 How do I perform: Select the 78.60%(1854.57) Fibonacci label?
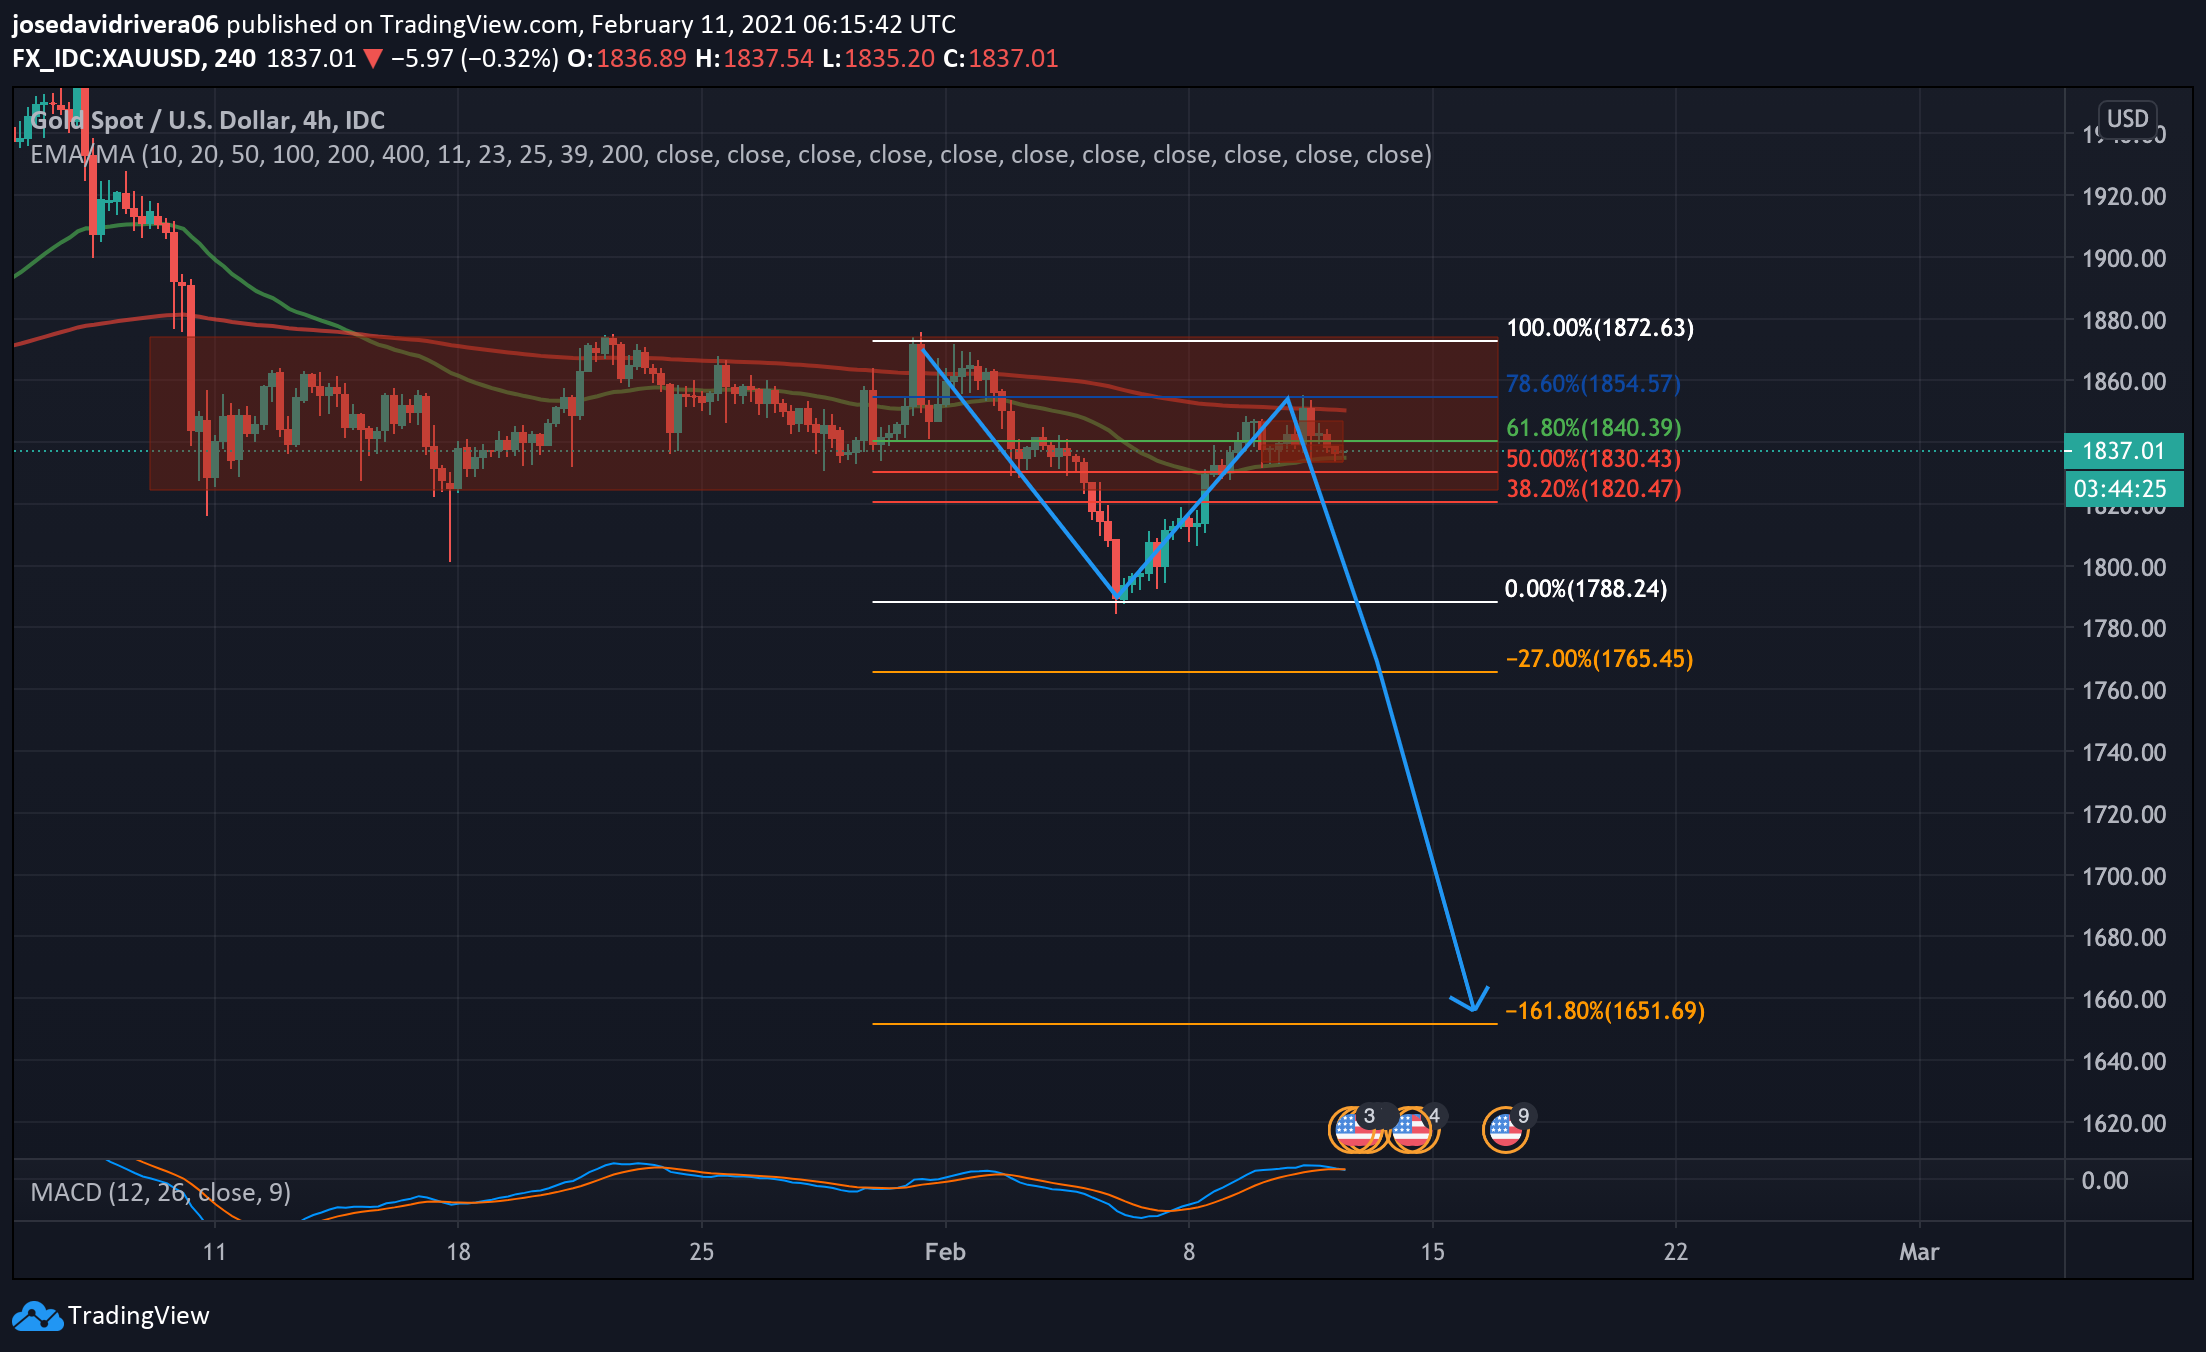(1593, 384)
